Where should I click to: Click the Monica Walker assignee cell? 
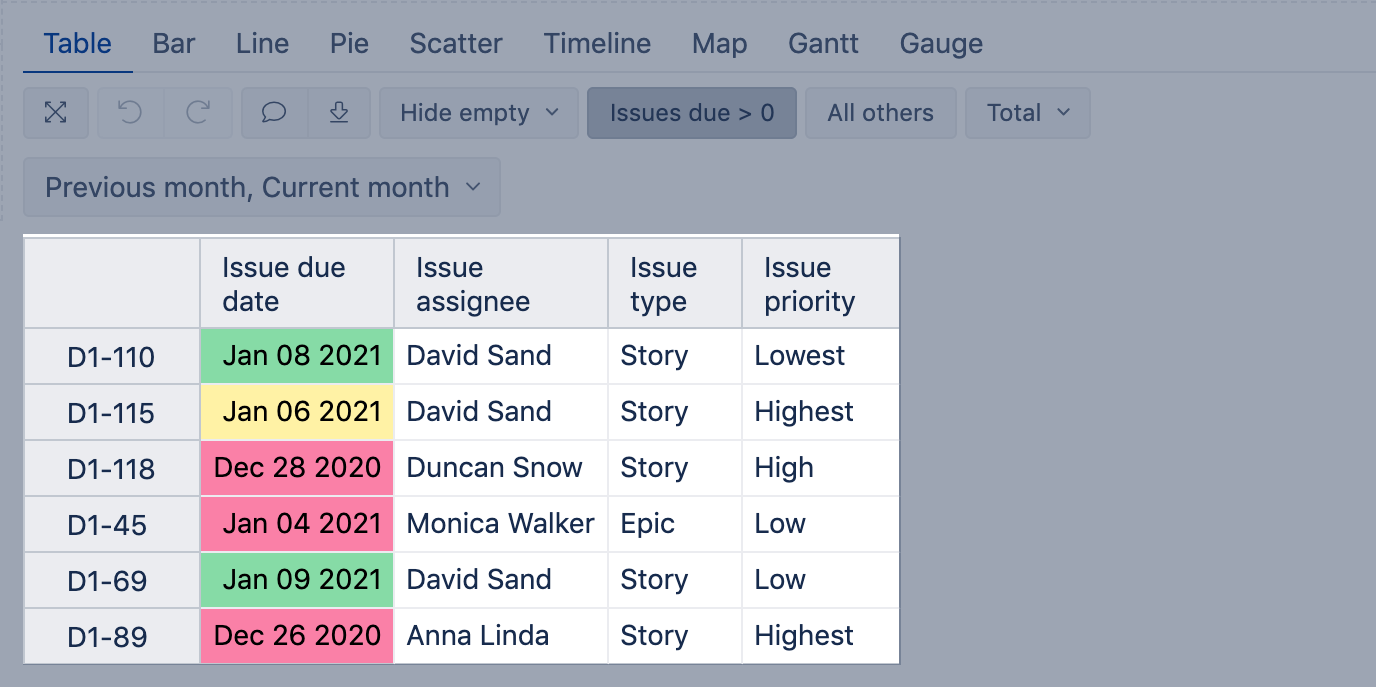(x=500, y=524)
